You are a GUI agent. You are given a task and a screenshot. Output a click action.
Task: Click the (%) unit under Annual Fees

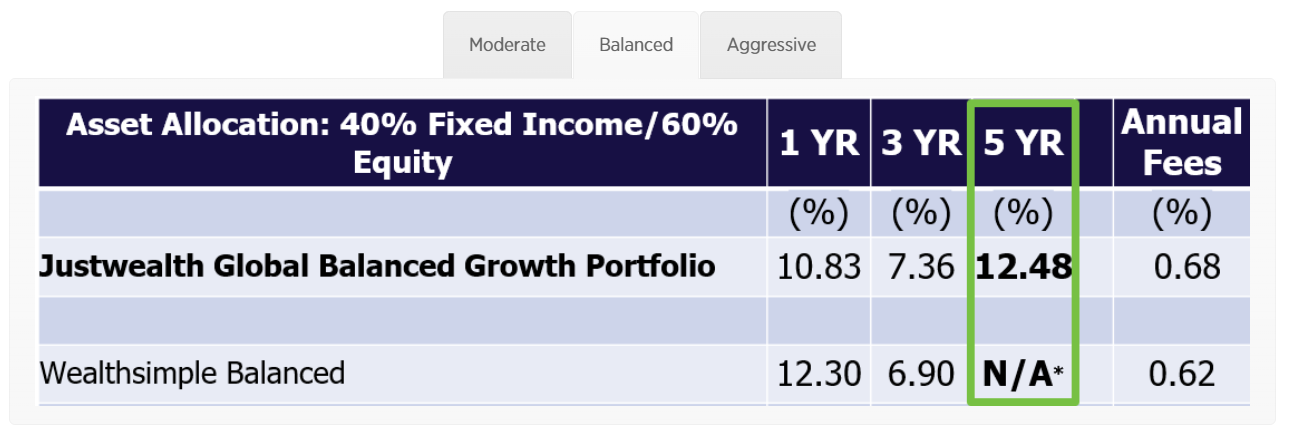1182,213
